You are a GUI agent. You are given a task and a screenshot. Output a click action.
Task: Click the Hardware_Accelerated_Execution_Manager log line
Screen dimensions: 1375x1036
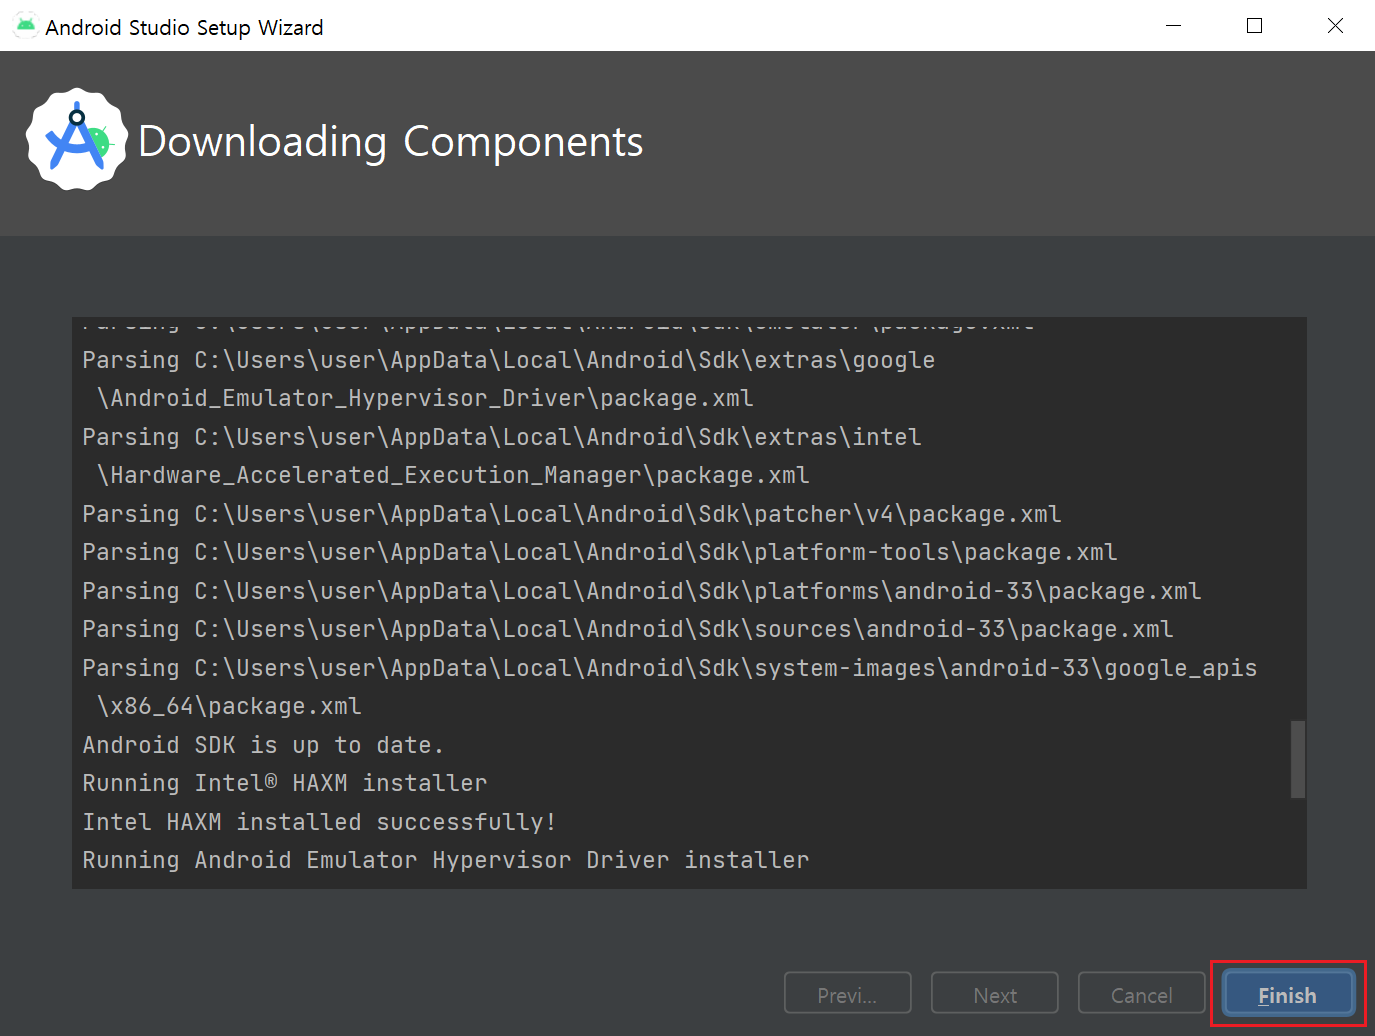453,475
